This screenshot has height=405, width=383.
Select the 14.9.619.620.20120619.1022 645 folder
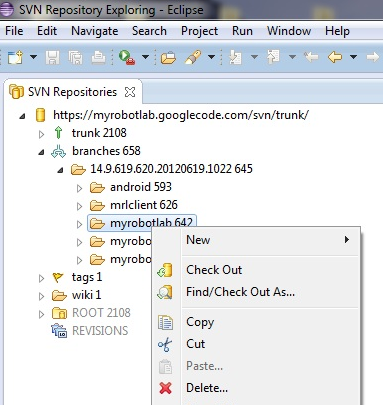pos(171,169)
